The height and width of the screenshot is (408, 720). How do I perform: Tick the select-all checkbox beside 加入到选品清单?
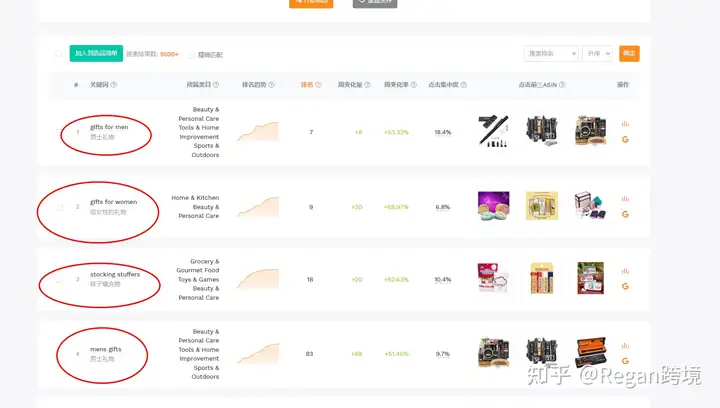pyautogui.click(x=58, y=54)
